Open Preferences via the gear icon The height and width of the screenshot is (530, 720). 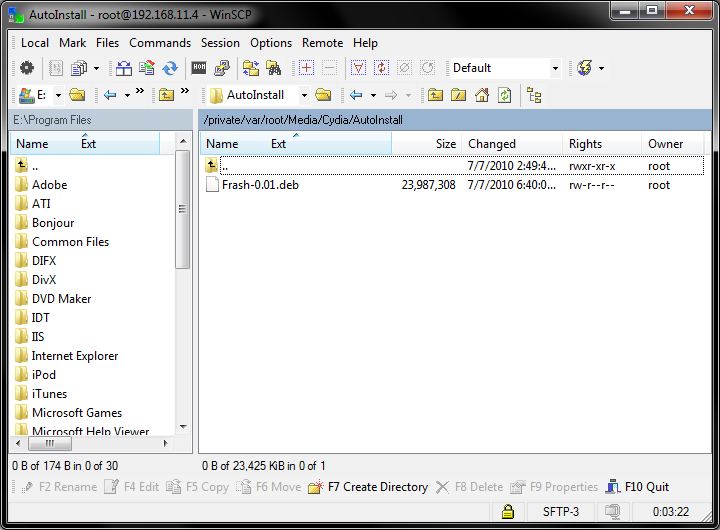27,68
